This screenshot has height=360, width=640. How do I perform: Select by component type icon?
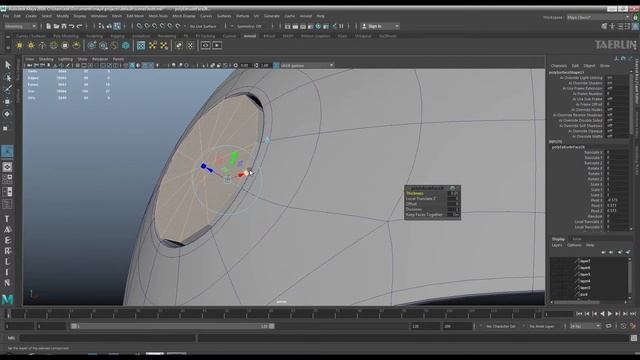pos(117,26)
